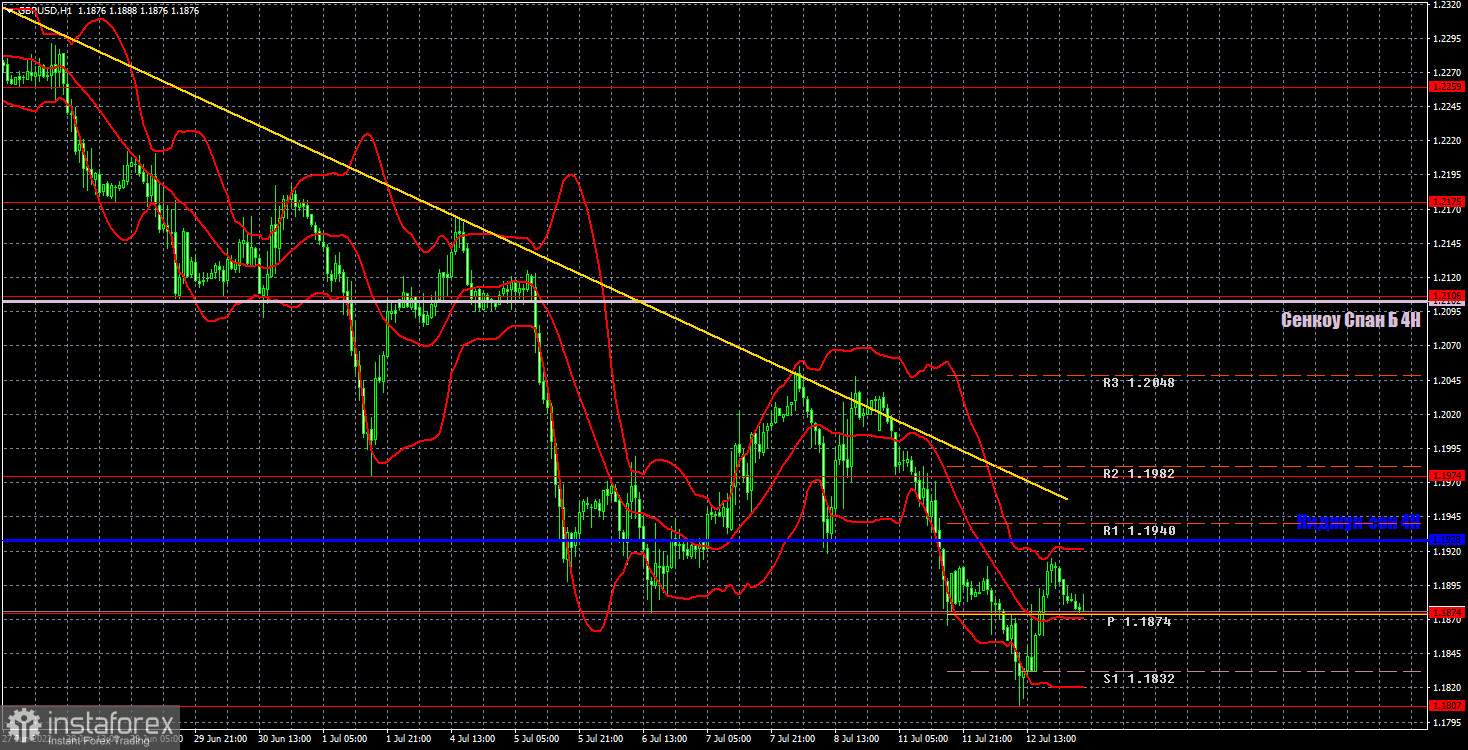Click the 1.2245 price axis value
The height and width of the screenshot is (750, 1468).
tap(1447, 107)
